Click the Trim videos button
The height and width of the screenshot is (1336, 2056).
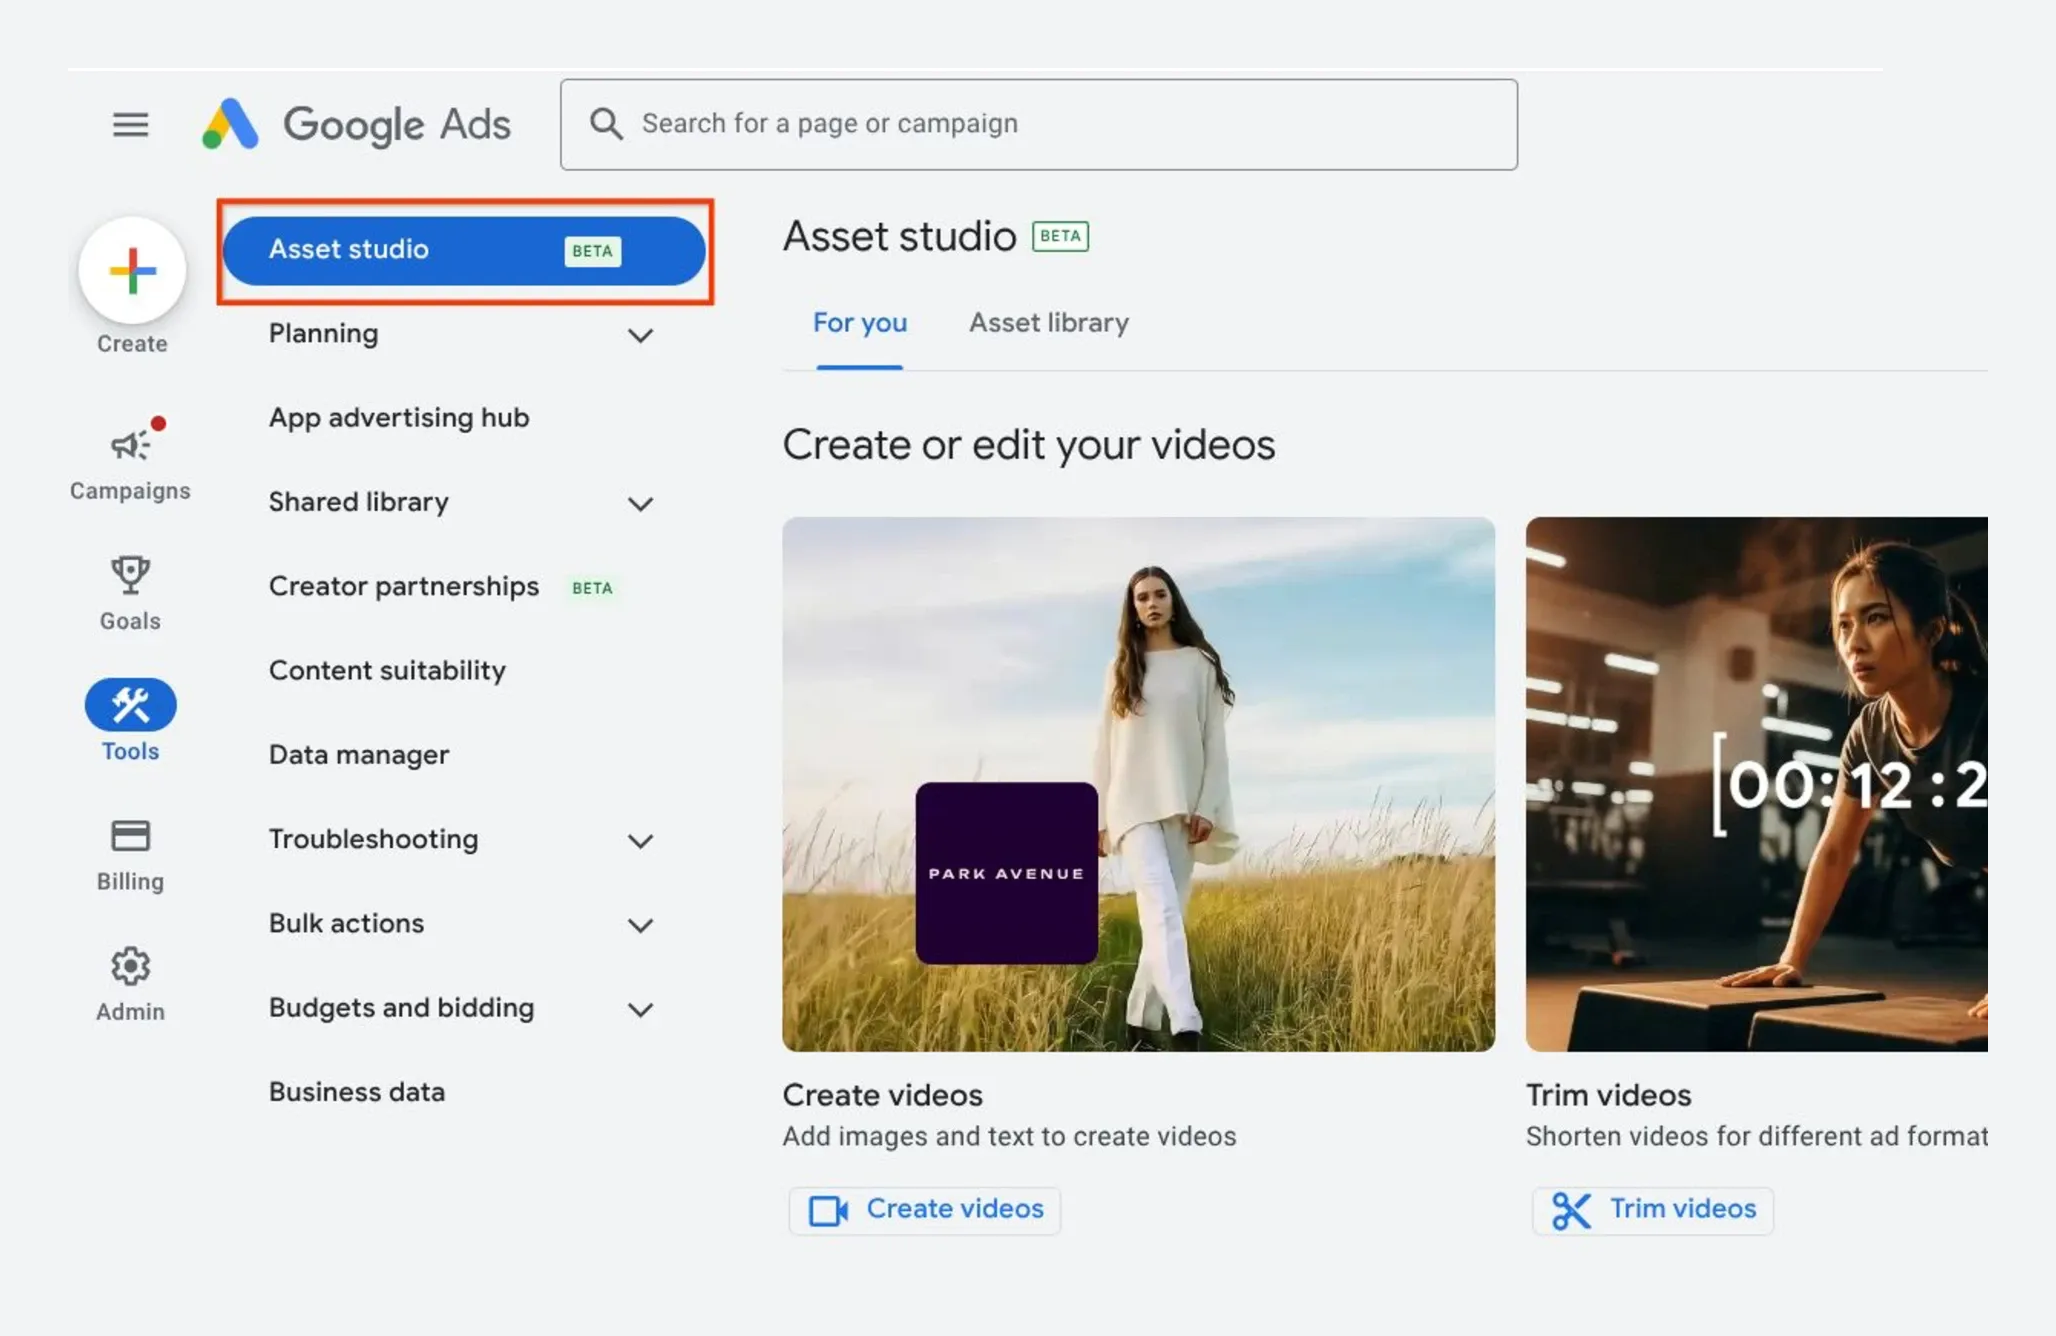pyautogui.click(x=1653, y=1210)
